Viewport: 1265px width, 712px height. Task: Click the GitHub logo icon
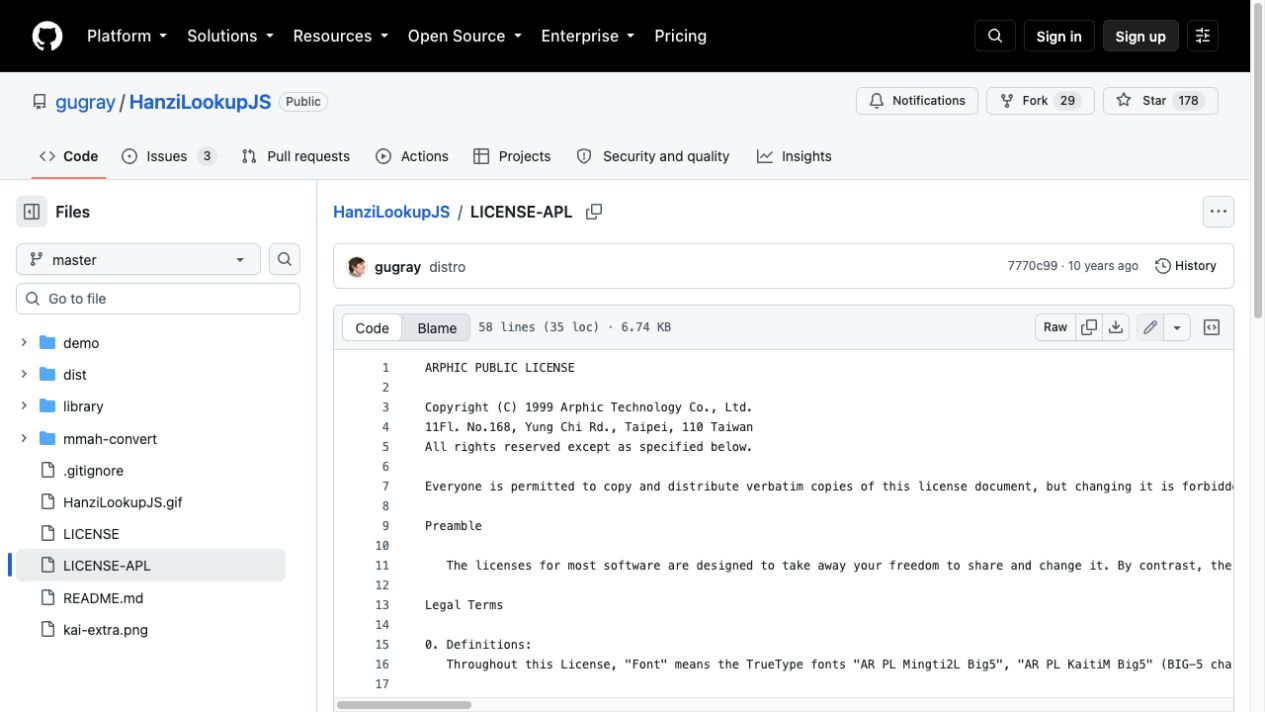tap(47, 36)
